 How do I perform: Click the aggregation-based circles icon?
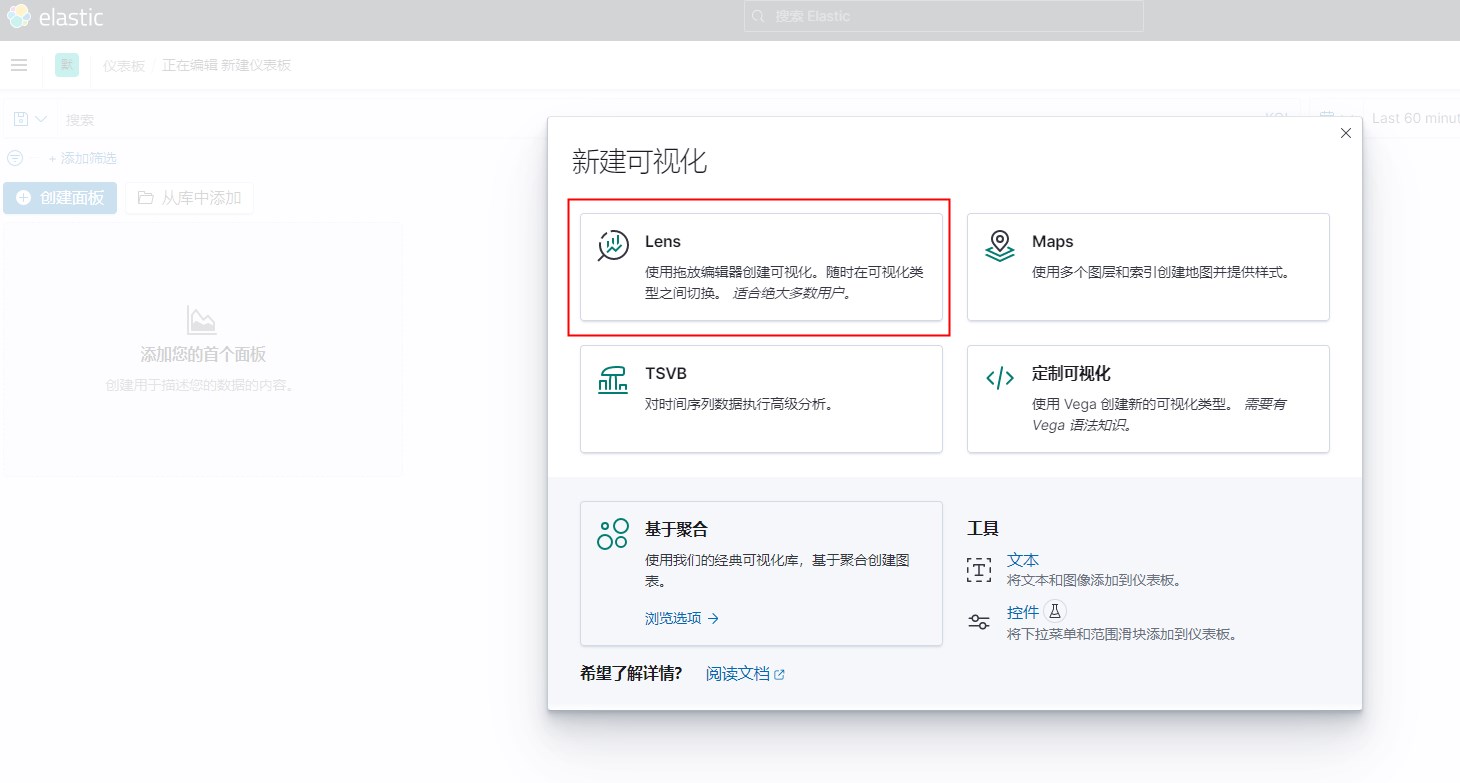point(612,534)
